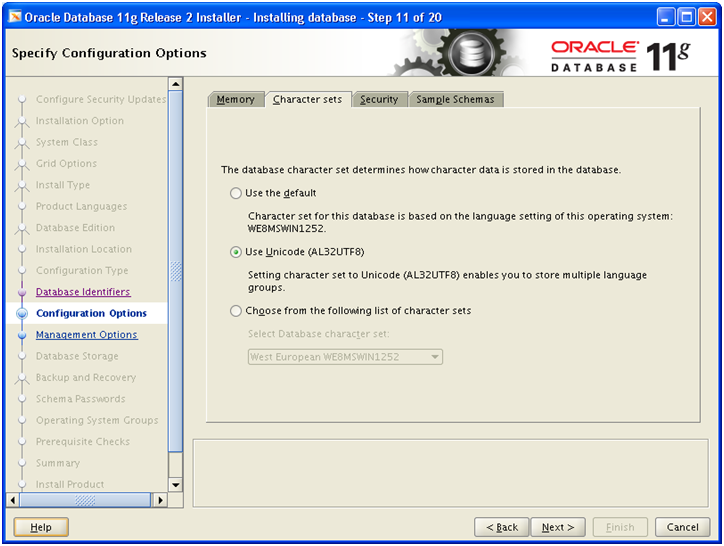Click the Prerequisite Checks step text

(83, 441)
